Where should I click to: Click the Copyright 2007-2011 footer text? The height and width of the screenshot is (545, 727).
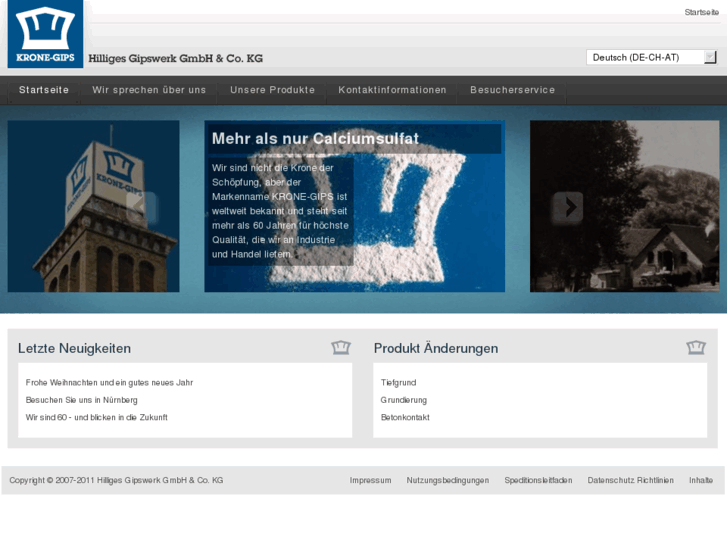click(116, 481)
